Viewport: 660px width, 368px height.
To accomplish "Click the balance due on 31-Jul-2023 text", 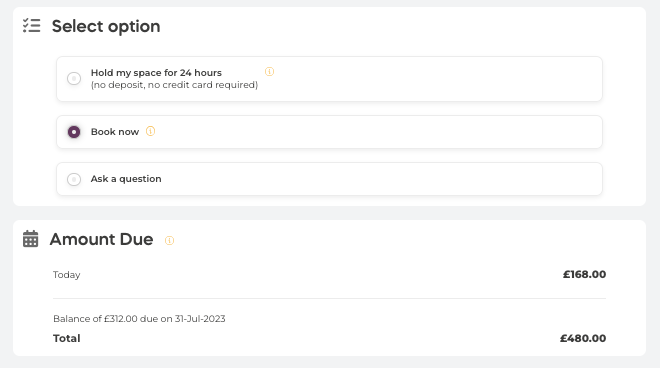I will pos(139,319).
